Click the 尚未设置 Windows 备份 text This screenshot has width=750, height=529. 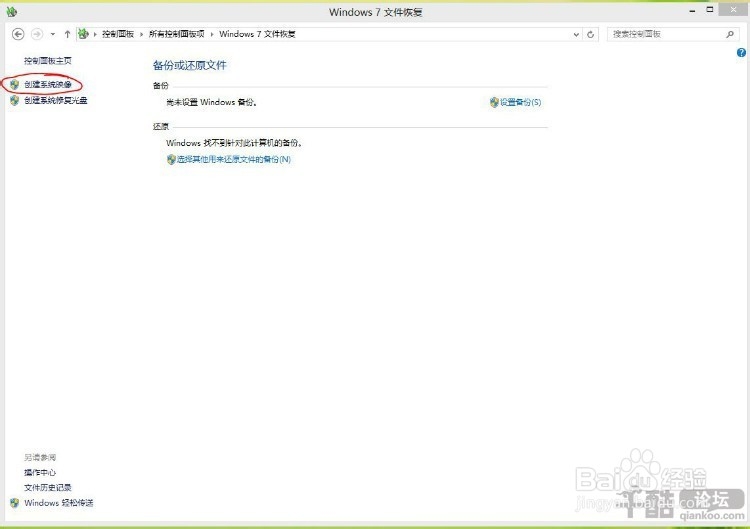coord(211,102)
